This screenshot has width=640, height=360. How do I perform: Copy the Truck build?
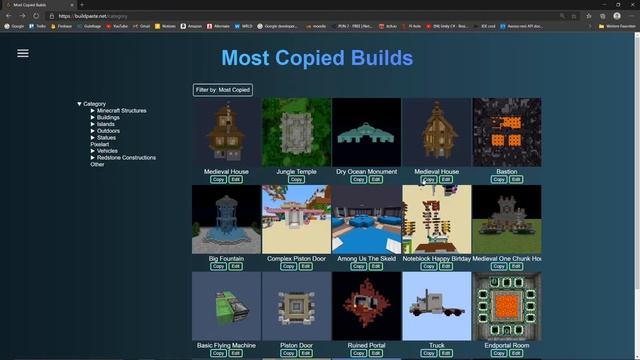tap(429, 353)
